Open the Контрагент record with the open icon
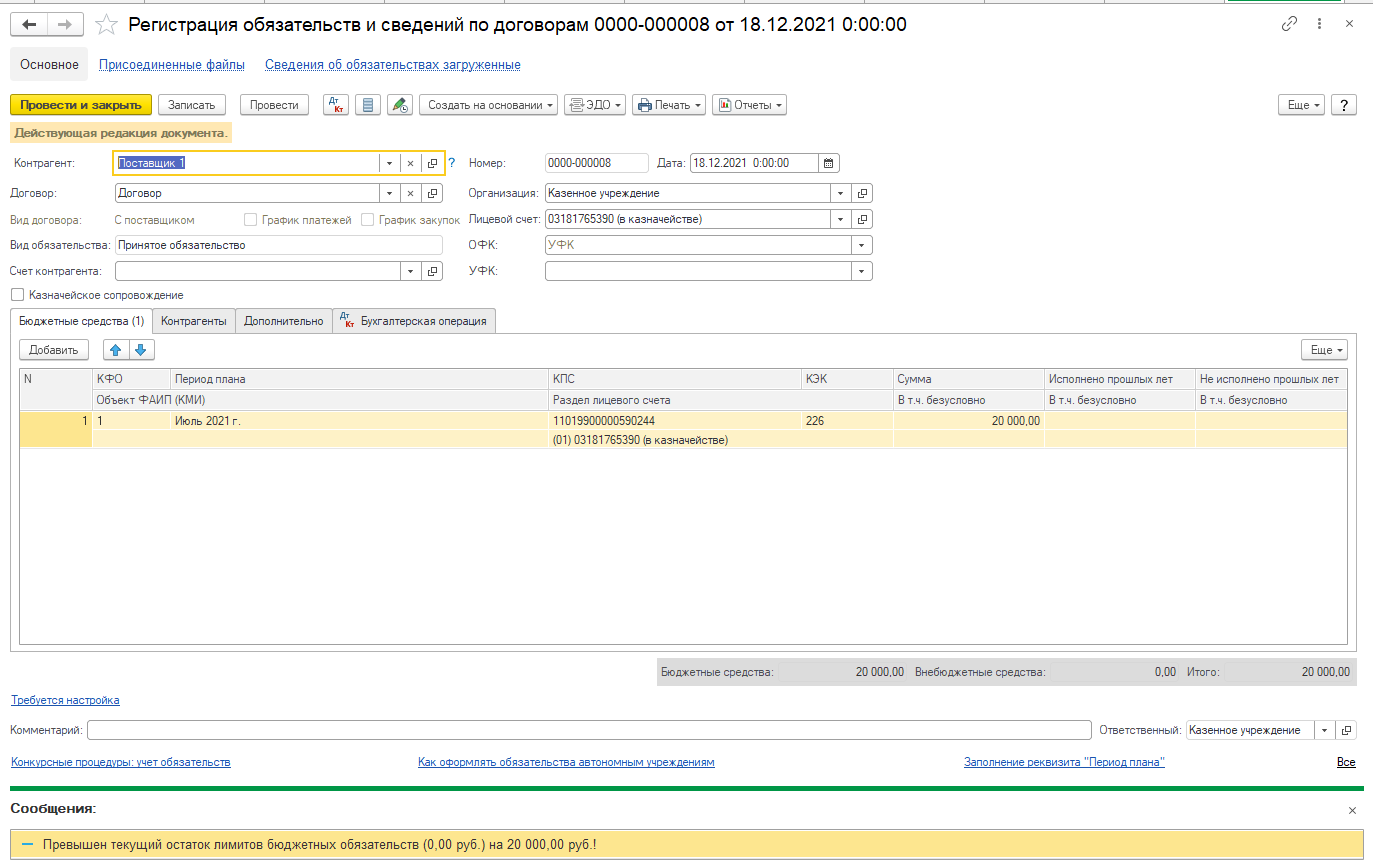 [432, 163]
